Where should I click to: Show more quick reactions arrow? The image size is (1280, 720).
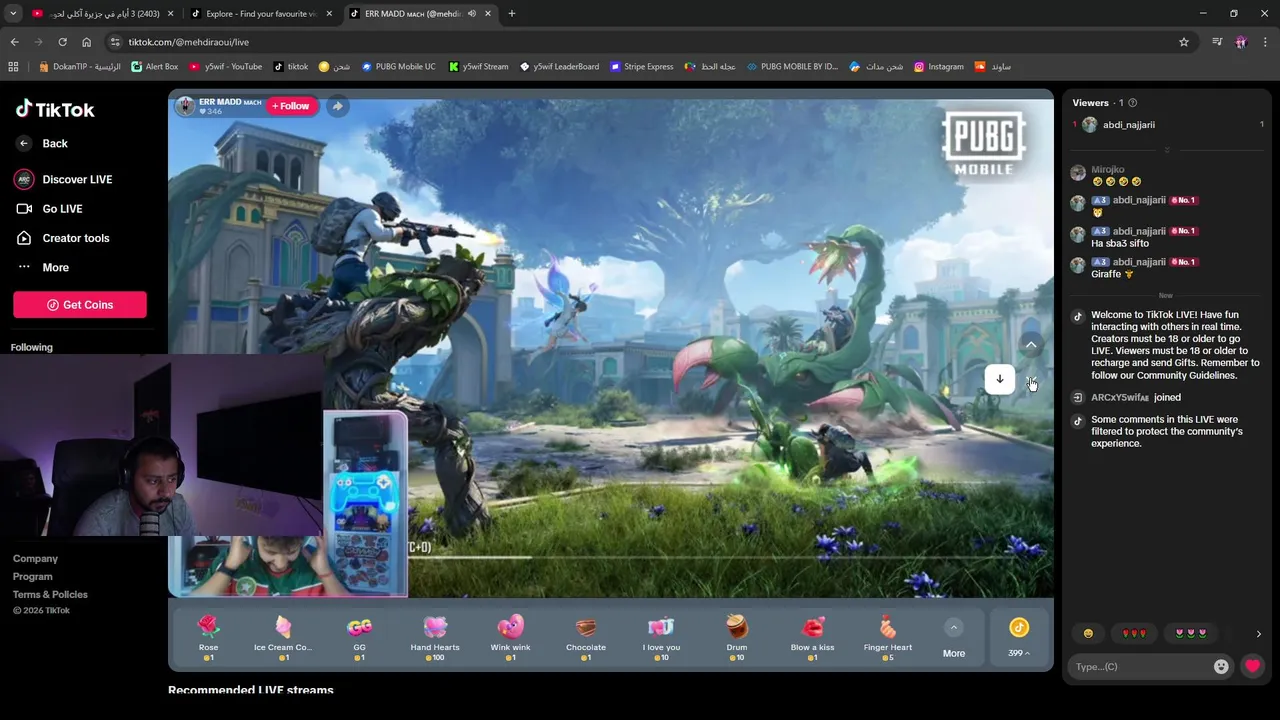pyautogui.click(x=1258, y=634)
